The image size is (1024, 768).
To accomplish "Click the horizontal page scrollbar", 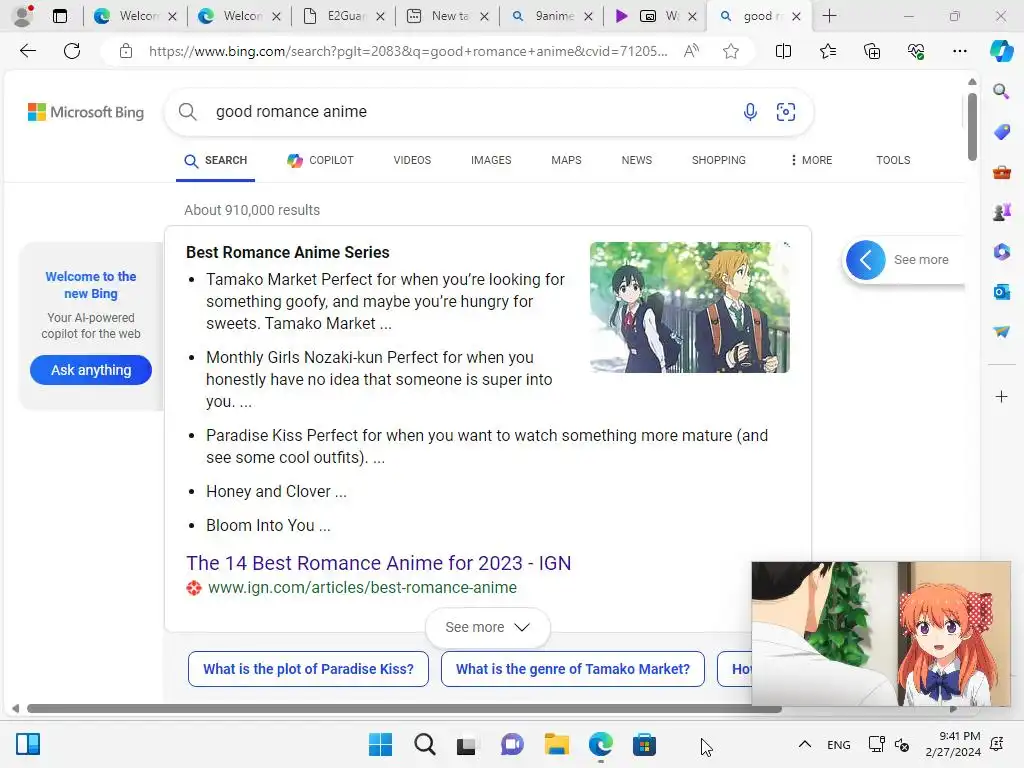I will (x=404, y=709).
